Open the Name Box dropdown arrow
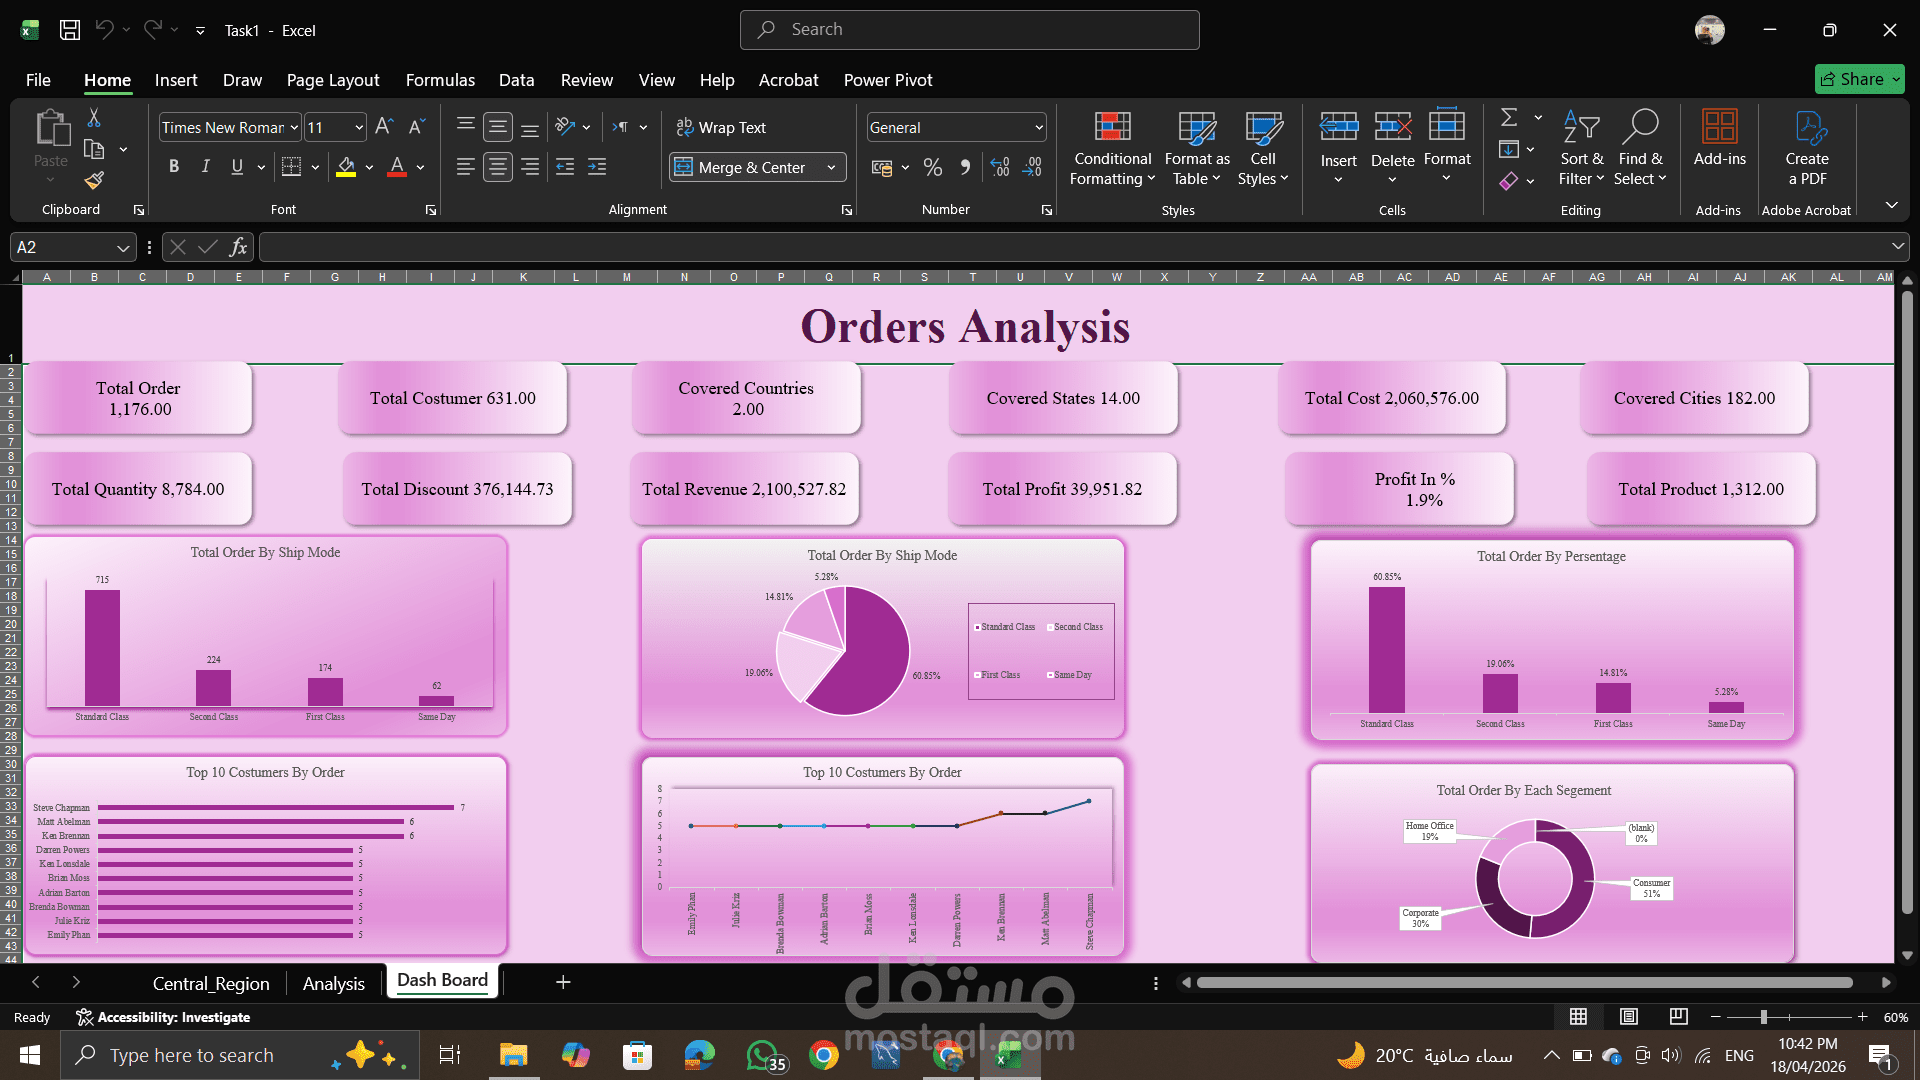This screenshot has height=1080, width=1920. tap(123, 248)
